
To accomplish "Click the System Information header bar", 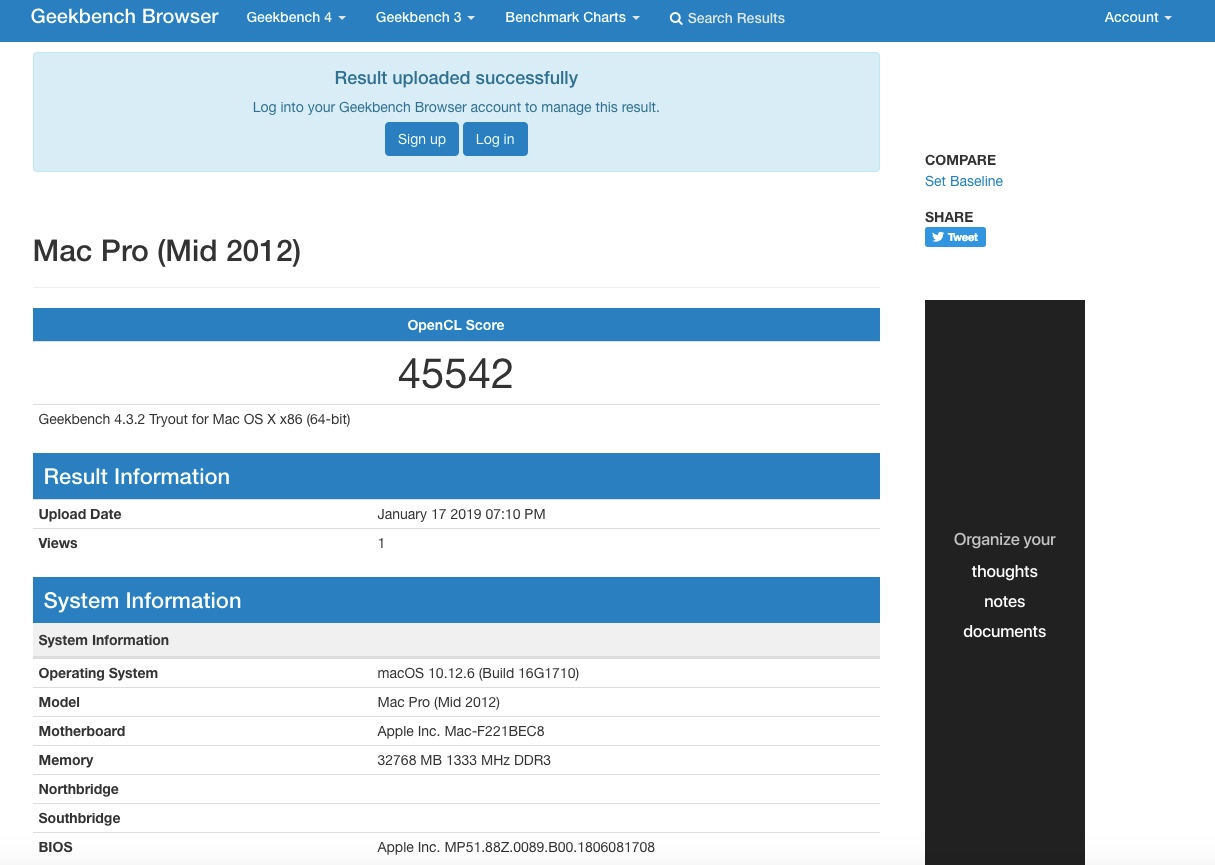I will coord(456,600).
